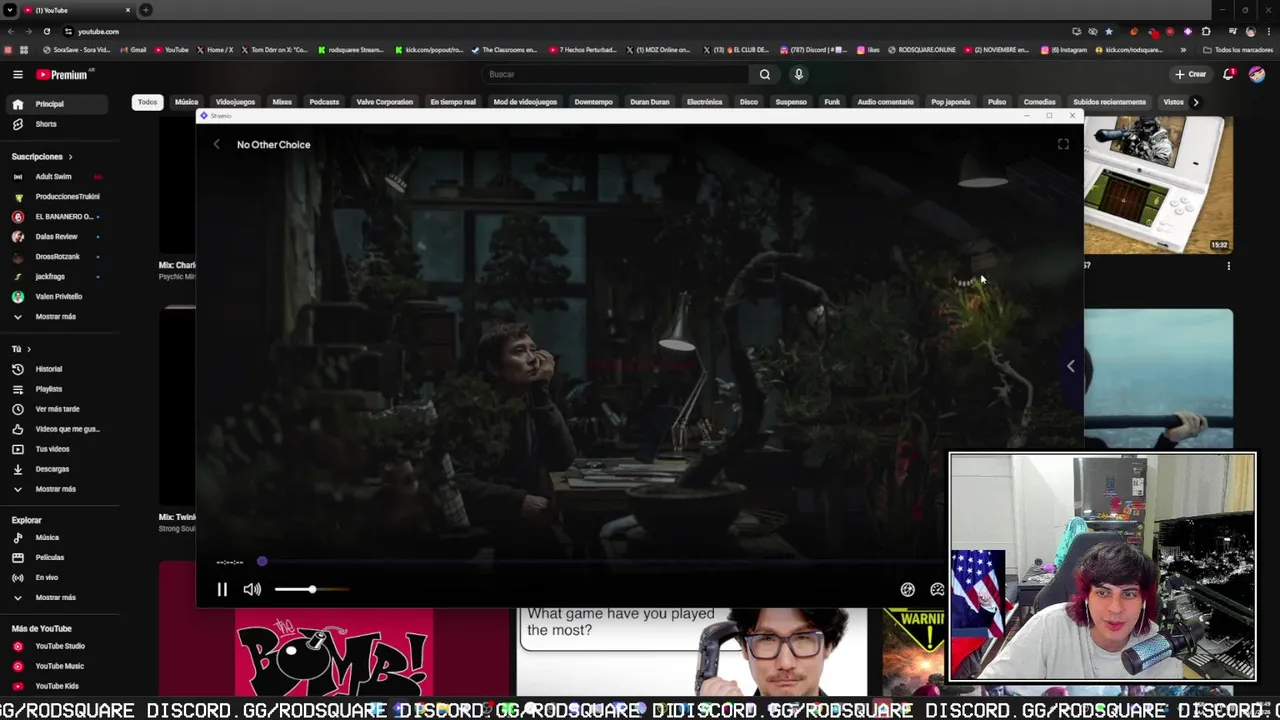Go to Principal in YouTube sidebar
This screenshot has width=1280, height=720.
pyautogui.click(x=60, y=104)
